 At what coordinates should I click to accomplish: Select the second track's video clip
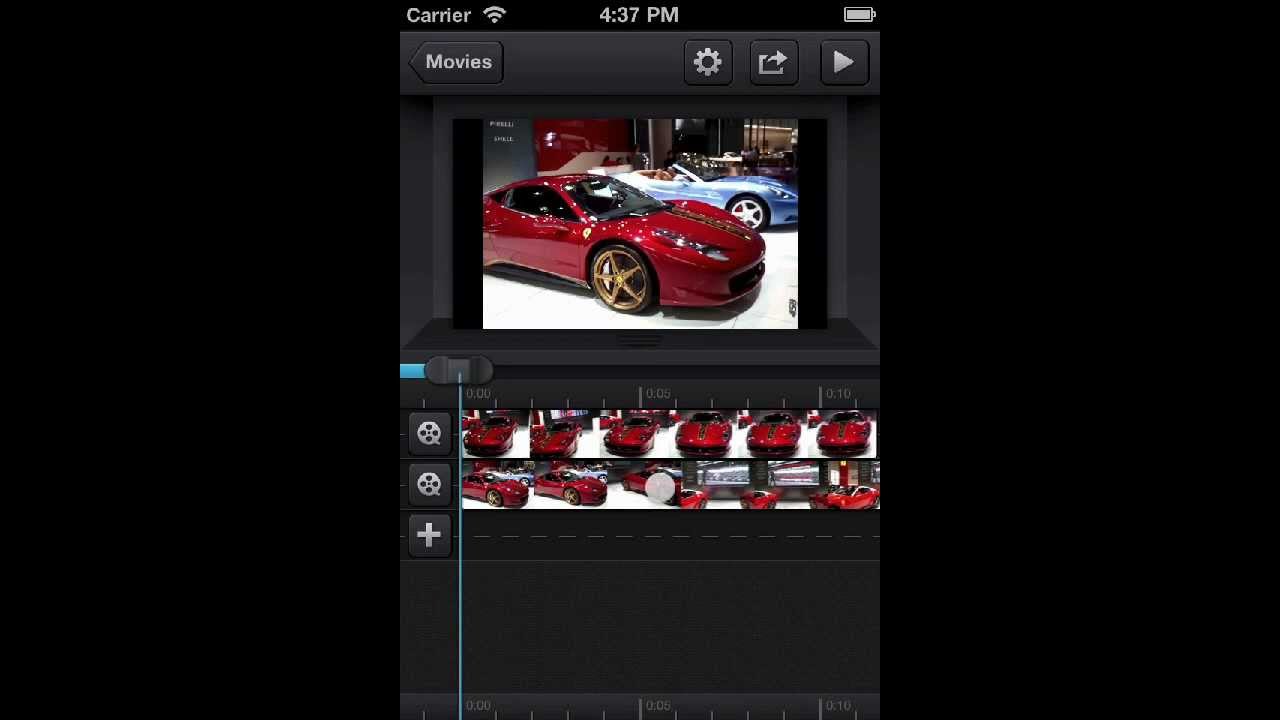pos(670,485)
